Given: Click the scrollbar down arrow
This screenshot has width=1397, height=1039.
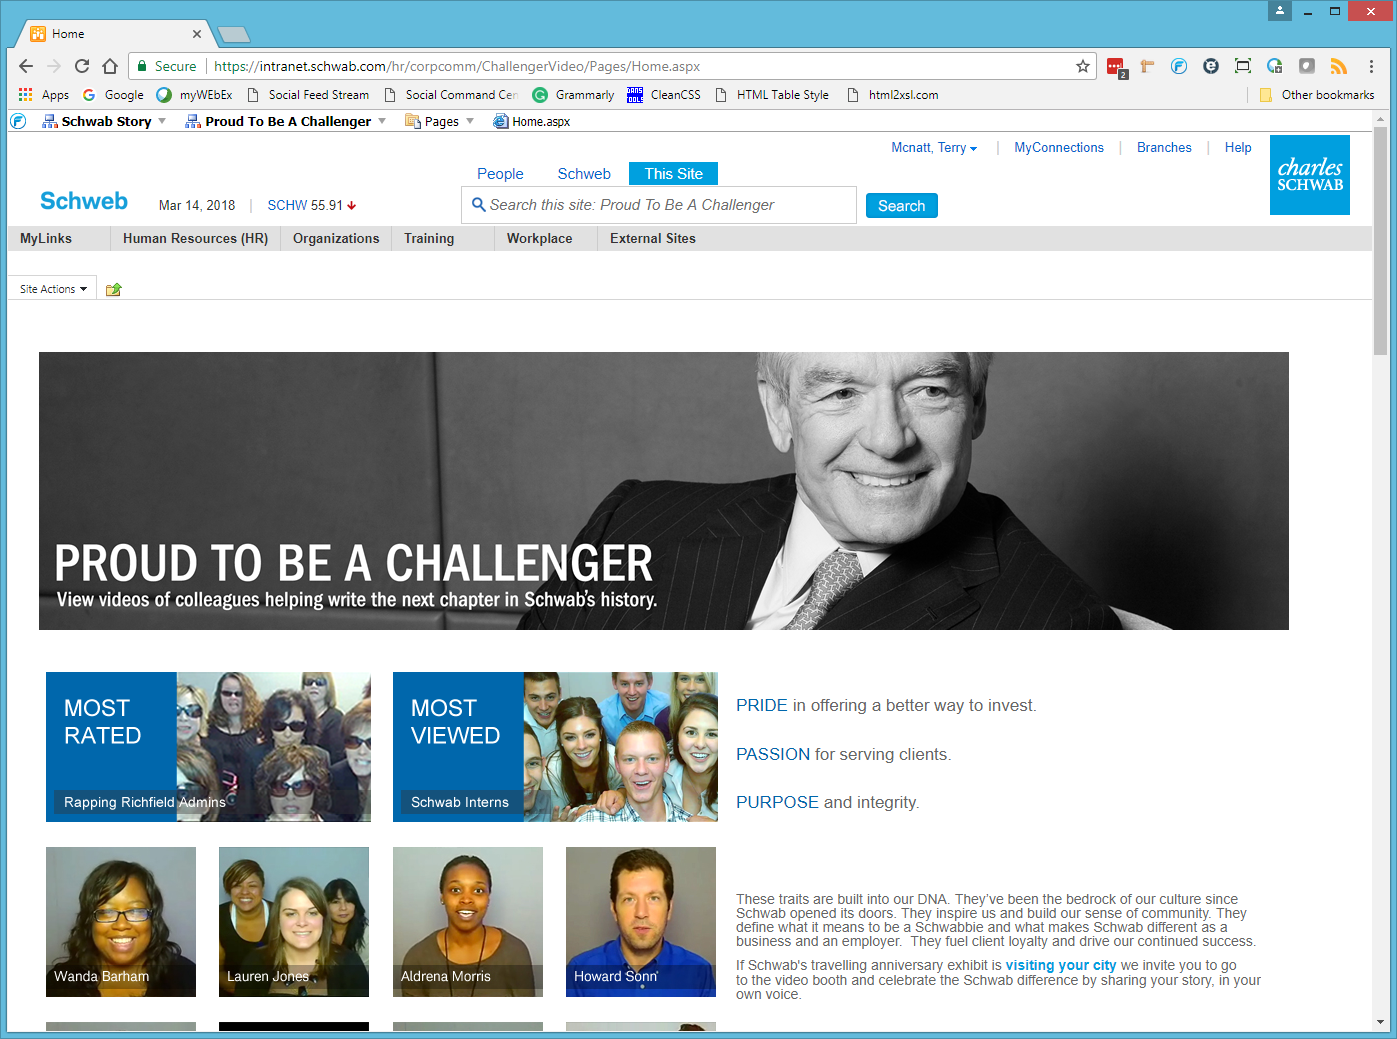Looking at the screenshot, I should [x=1380, y=1022].
